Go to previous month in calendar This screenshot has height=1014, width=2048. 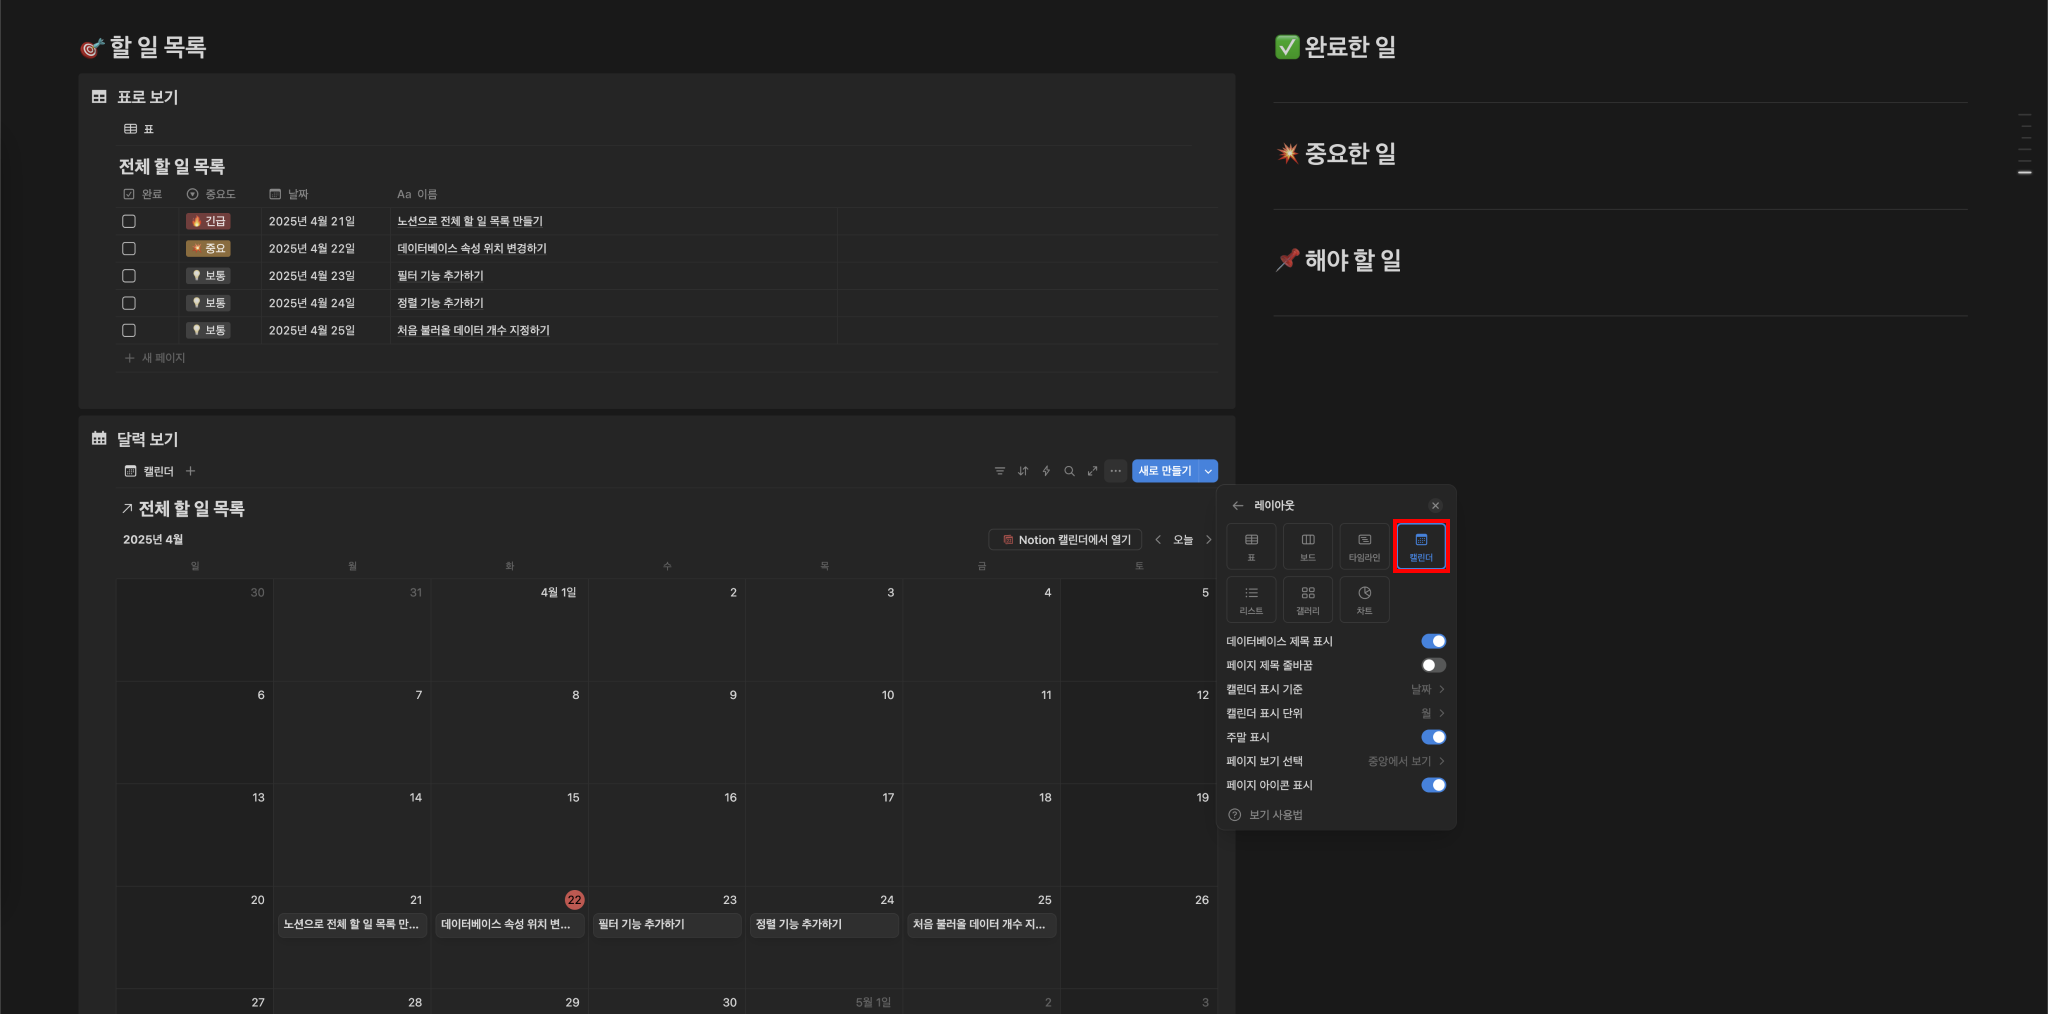1158,540
